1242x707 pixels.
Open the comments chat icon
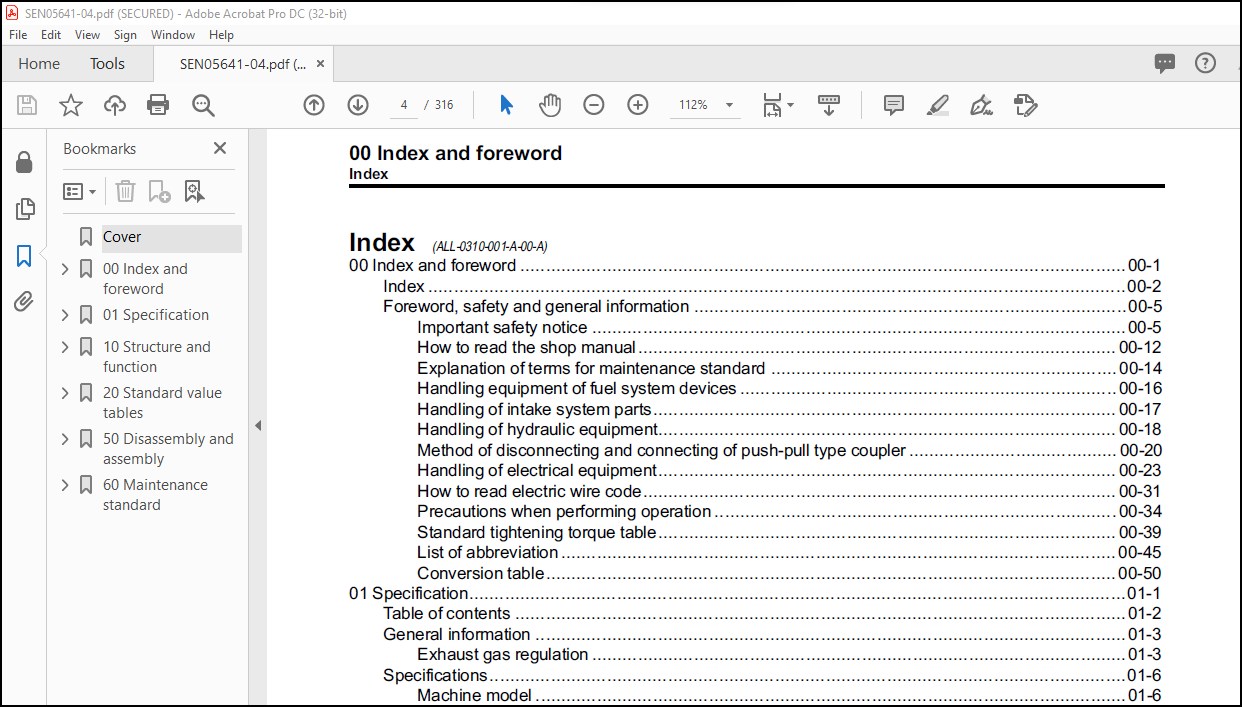(1165, 63)
